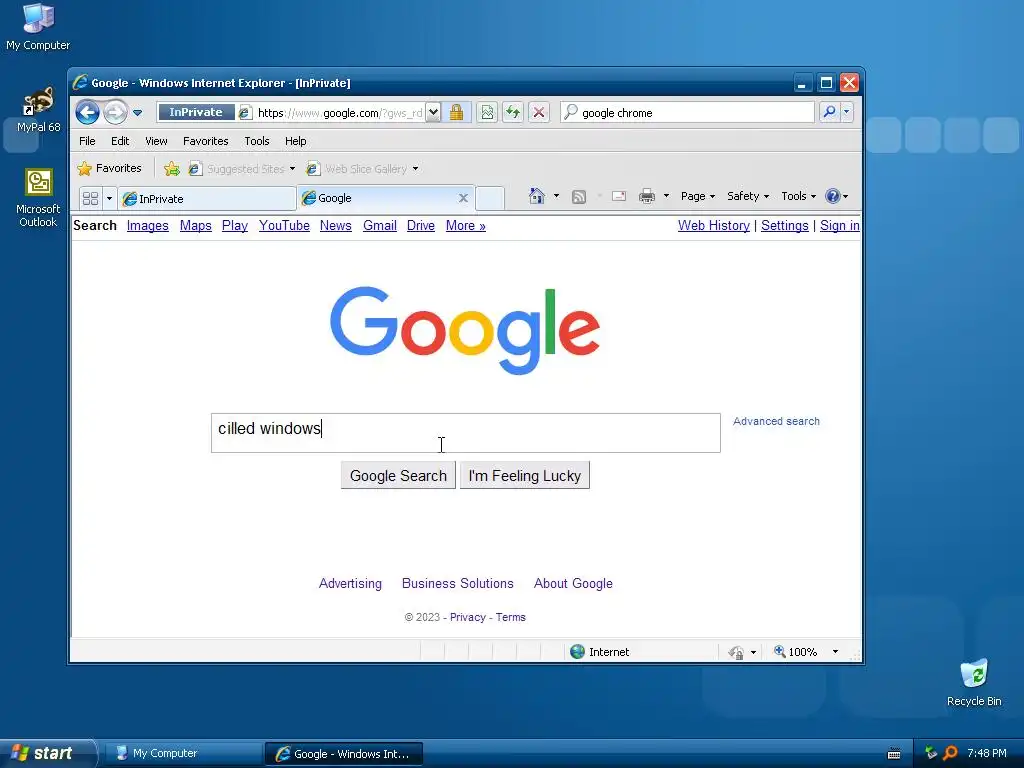Close the Google tab

(463, 198)
